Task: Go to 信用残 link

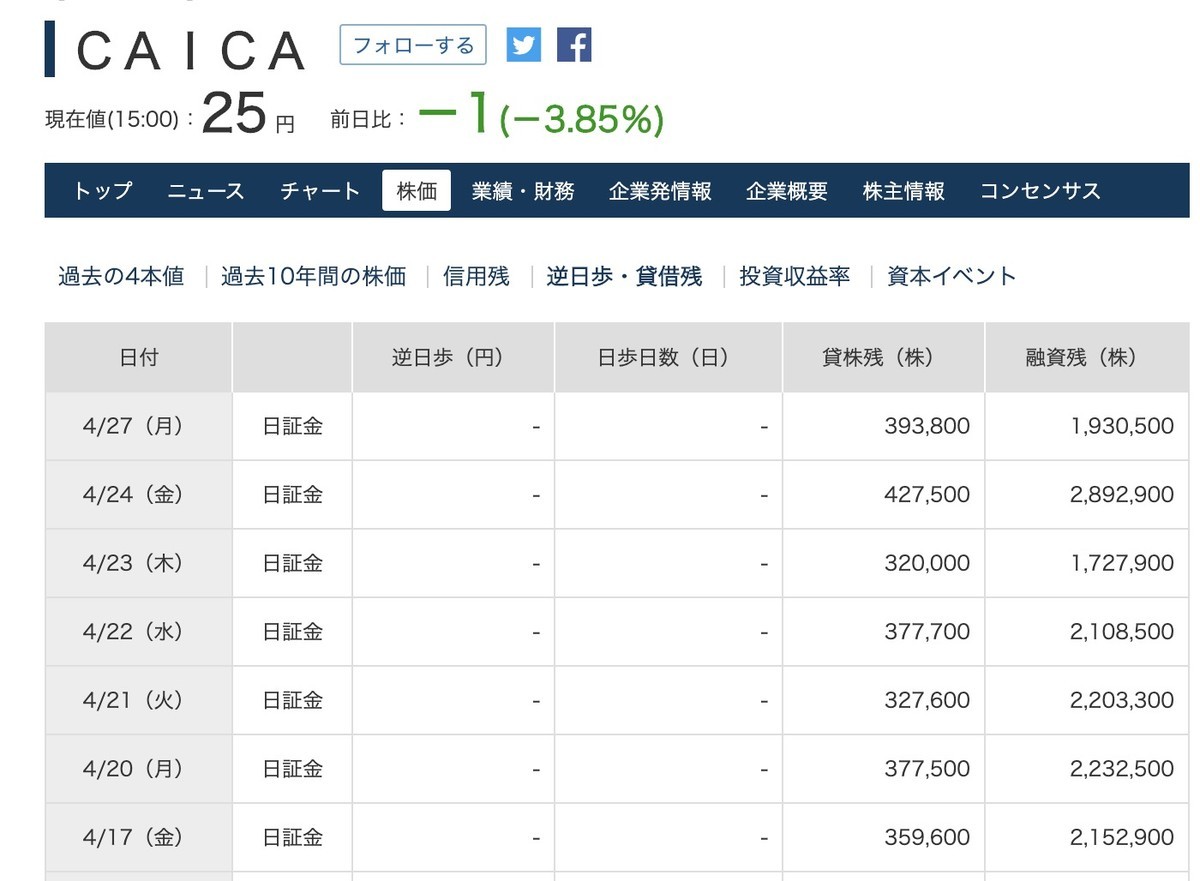Action: coord(476,276)
